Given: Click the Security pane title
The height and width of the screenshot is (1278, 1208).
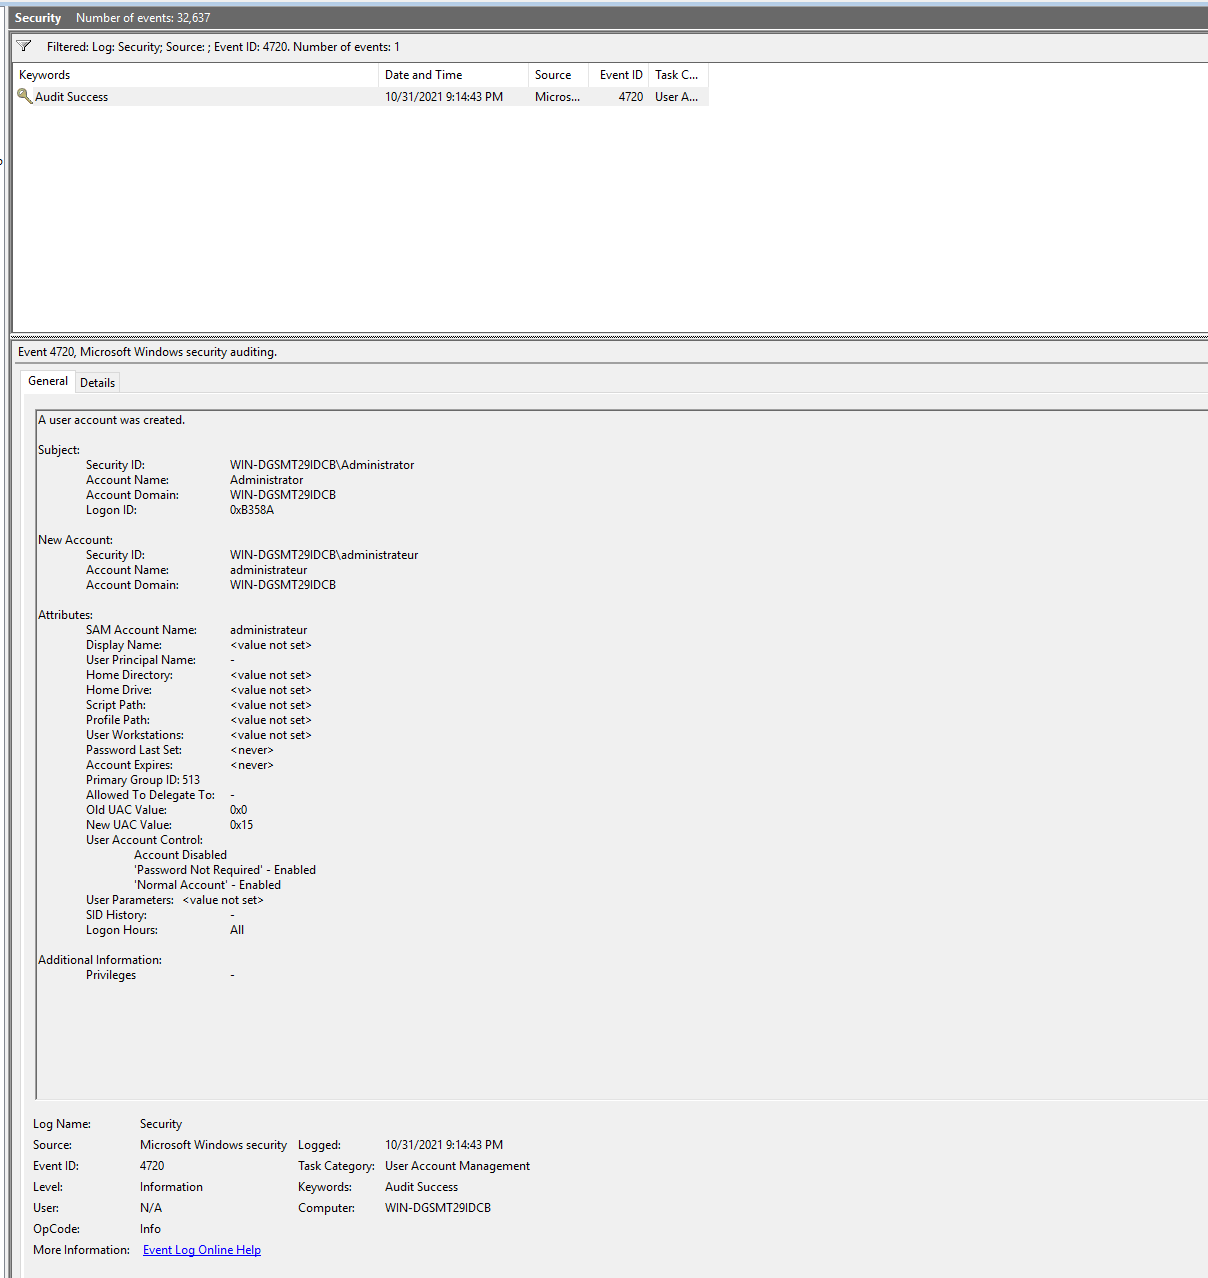Looking at the screenshot, I should coord(38,18).
